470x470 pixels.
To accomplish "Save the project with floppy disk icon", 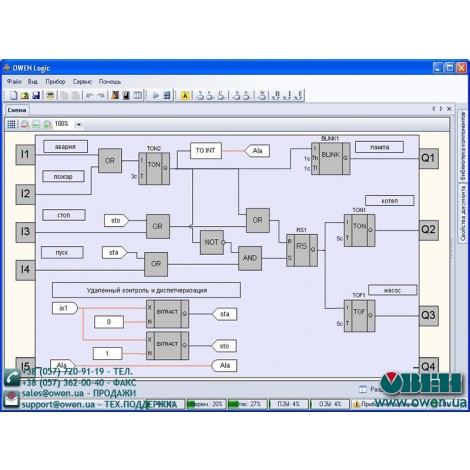I will (x=36, y=96).
